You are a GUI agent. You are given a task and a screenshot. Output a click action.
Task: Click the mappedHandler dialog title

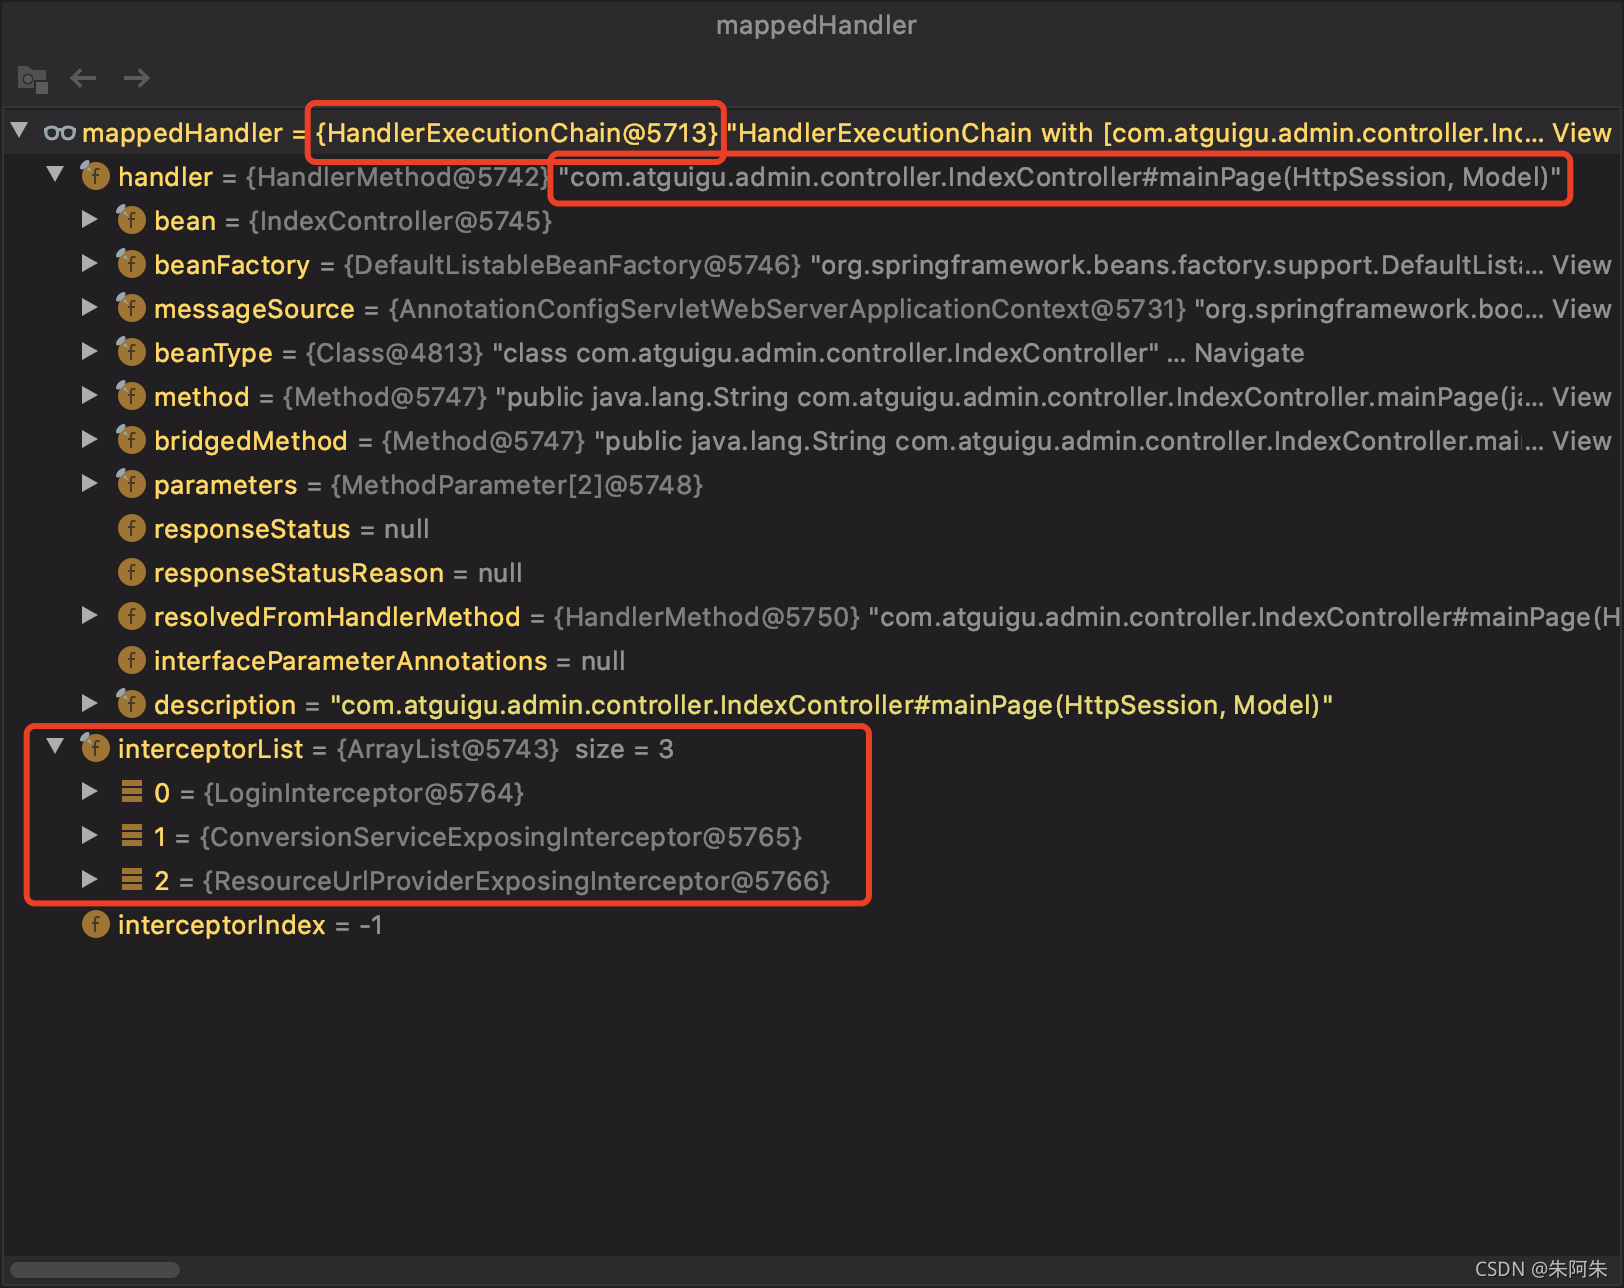(x=816, y=25)
